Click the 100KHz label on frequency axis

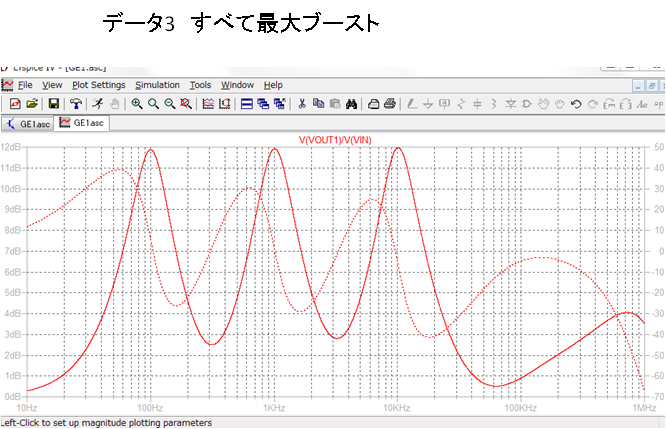coord(520,408)
